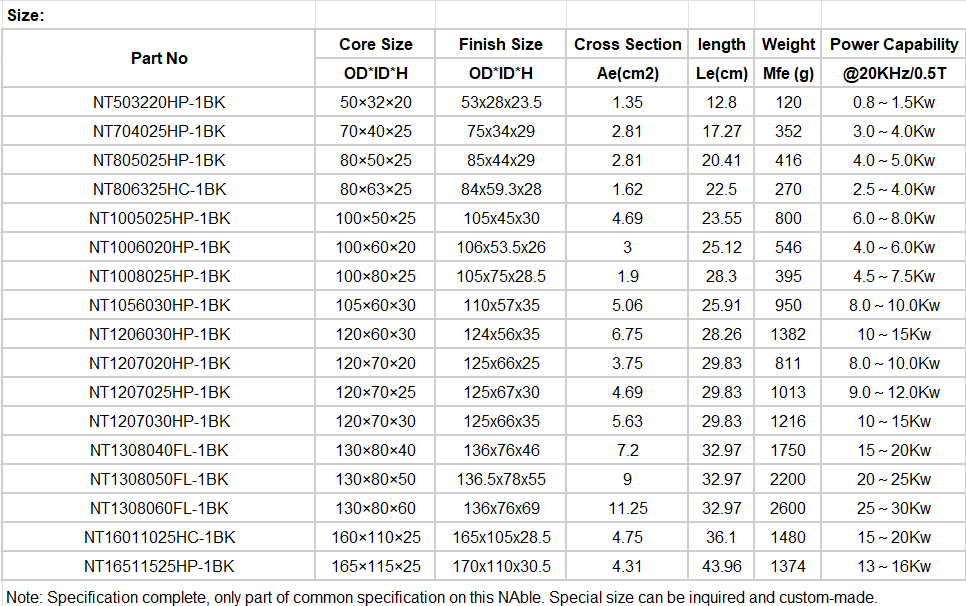The width and height of the screenshot is (966, 606).
Task: Click the @20KHz/0.5T subheader cell
Action: 894,73
